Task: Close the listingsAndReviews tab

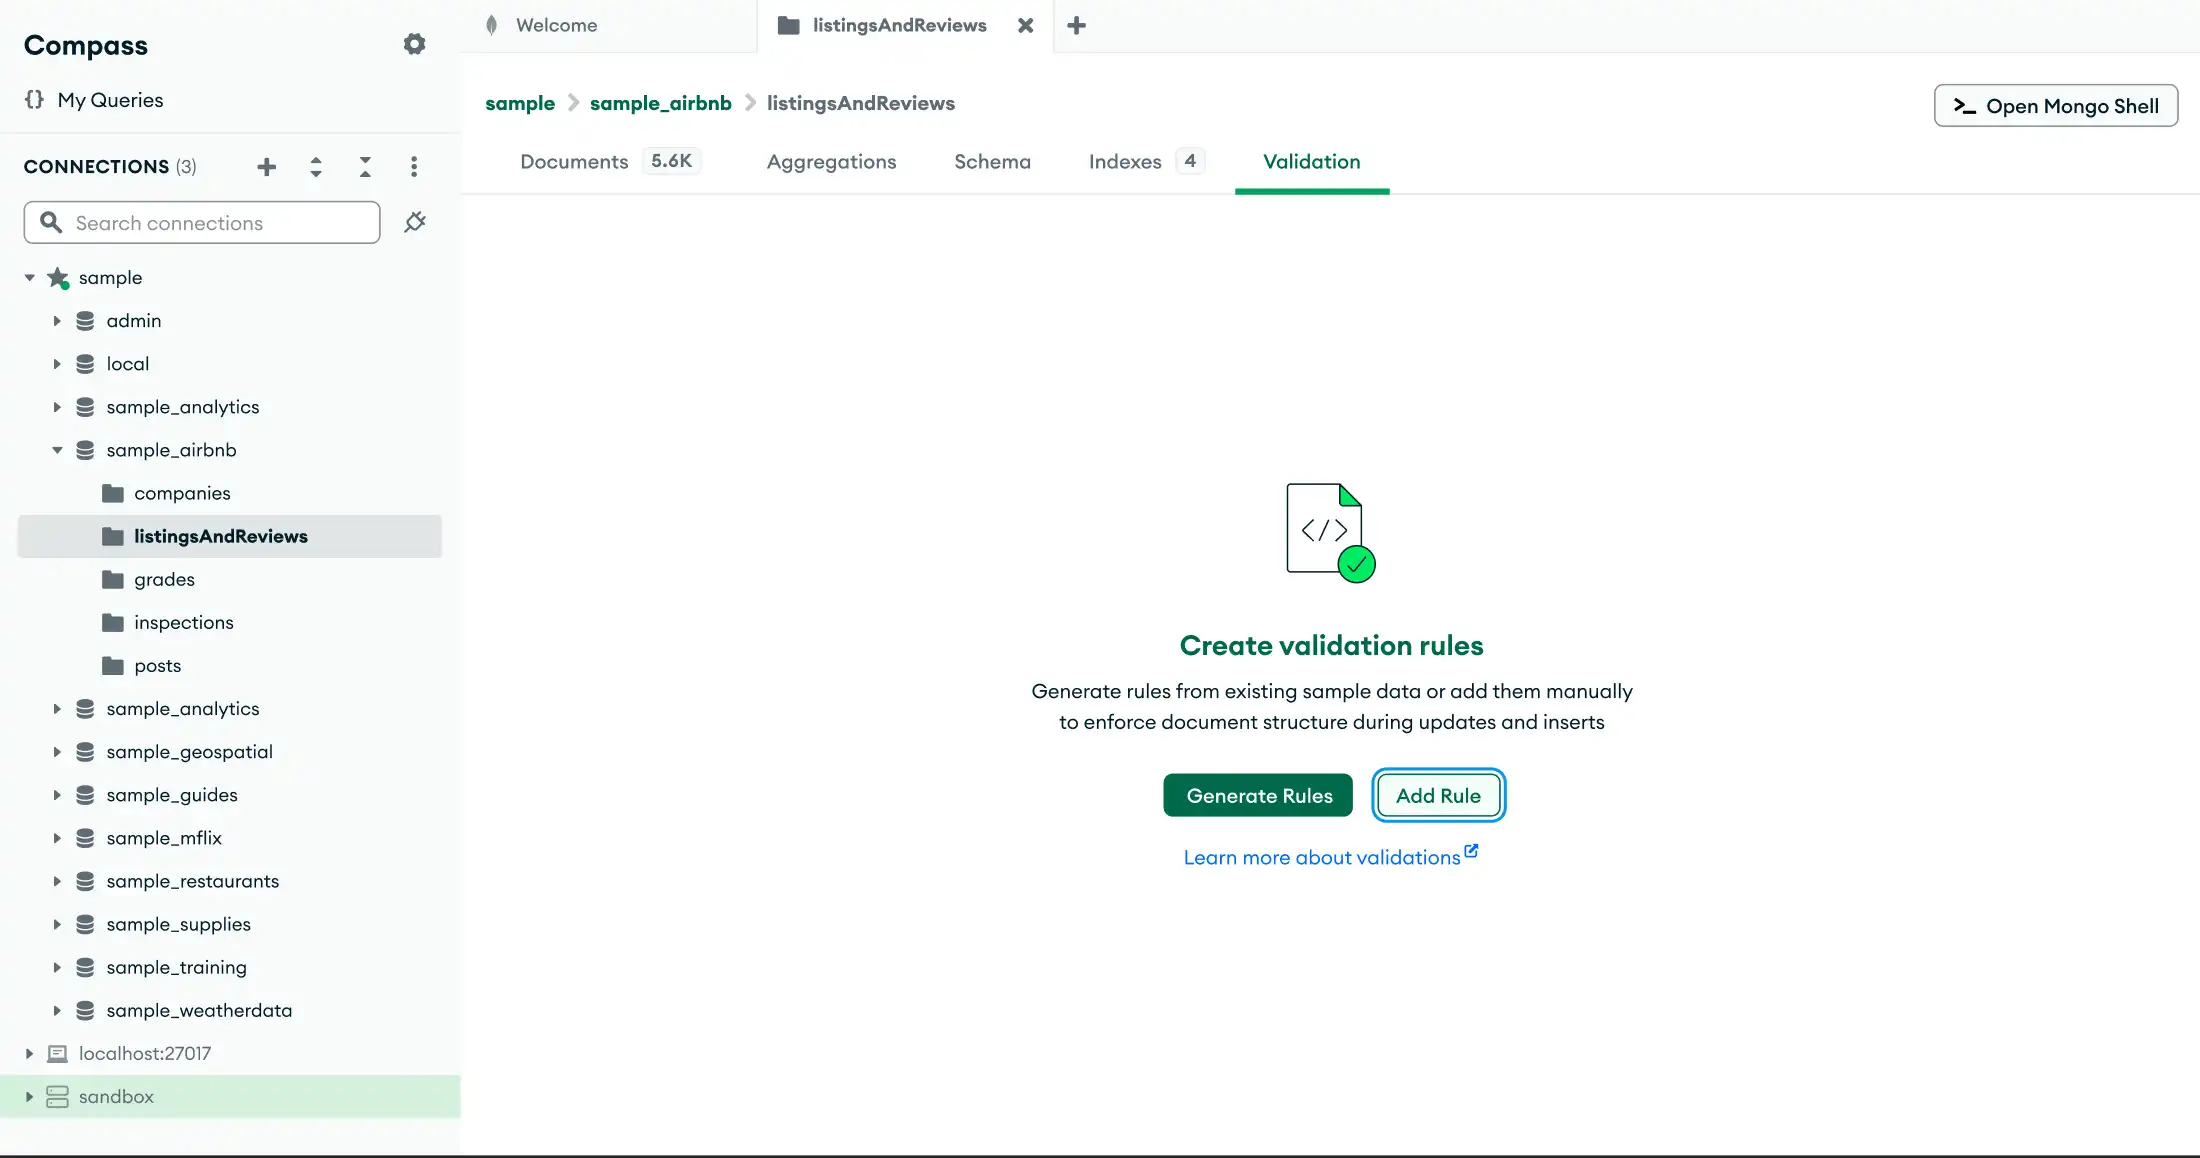Action: 1024,25
